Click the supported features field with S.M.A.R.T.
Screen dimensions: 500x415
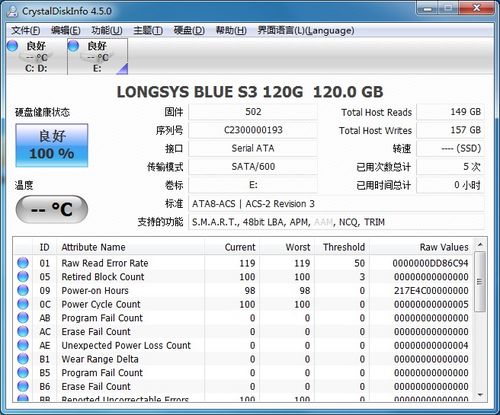point(336,222)
